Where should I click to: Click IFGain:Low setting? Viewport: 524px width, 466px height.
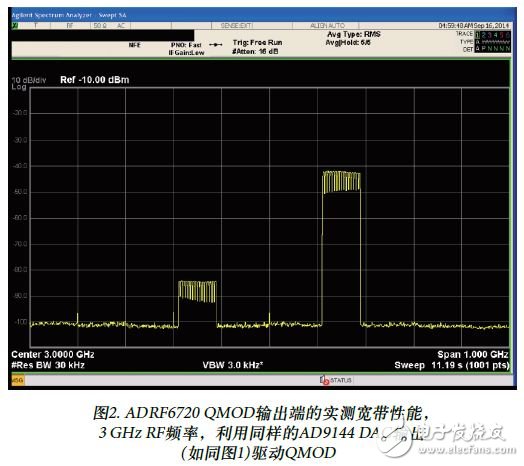[186, 53]
